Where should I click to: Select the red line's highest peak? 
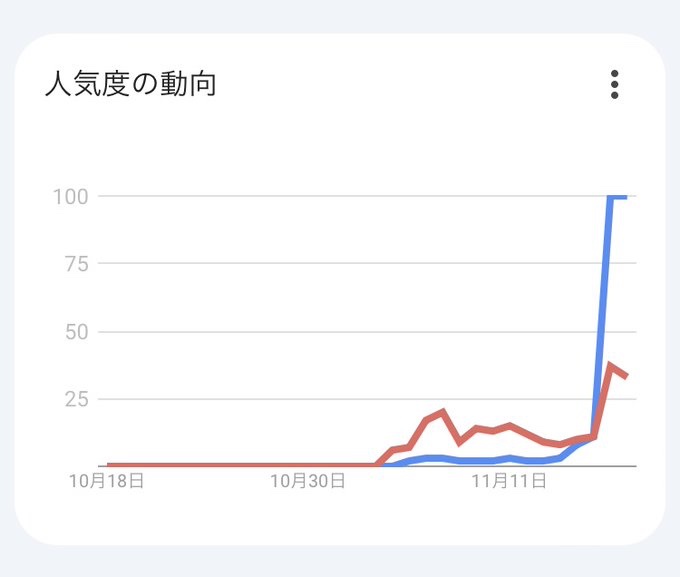pos(611,366)
